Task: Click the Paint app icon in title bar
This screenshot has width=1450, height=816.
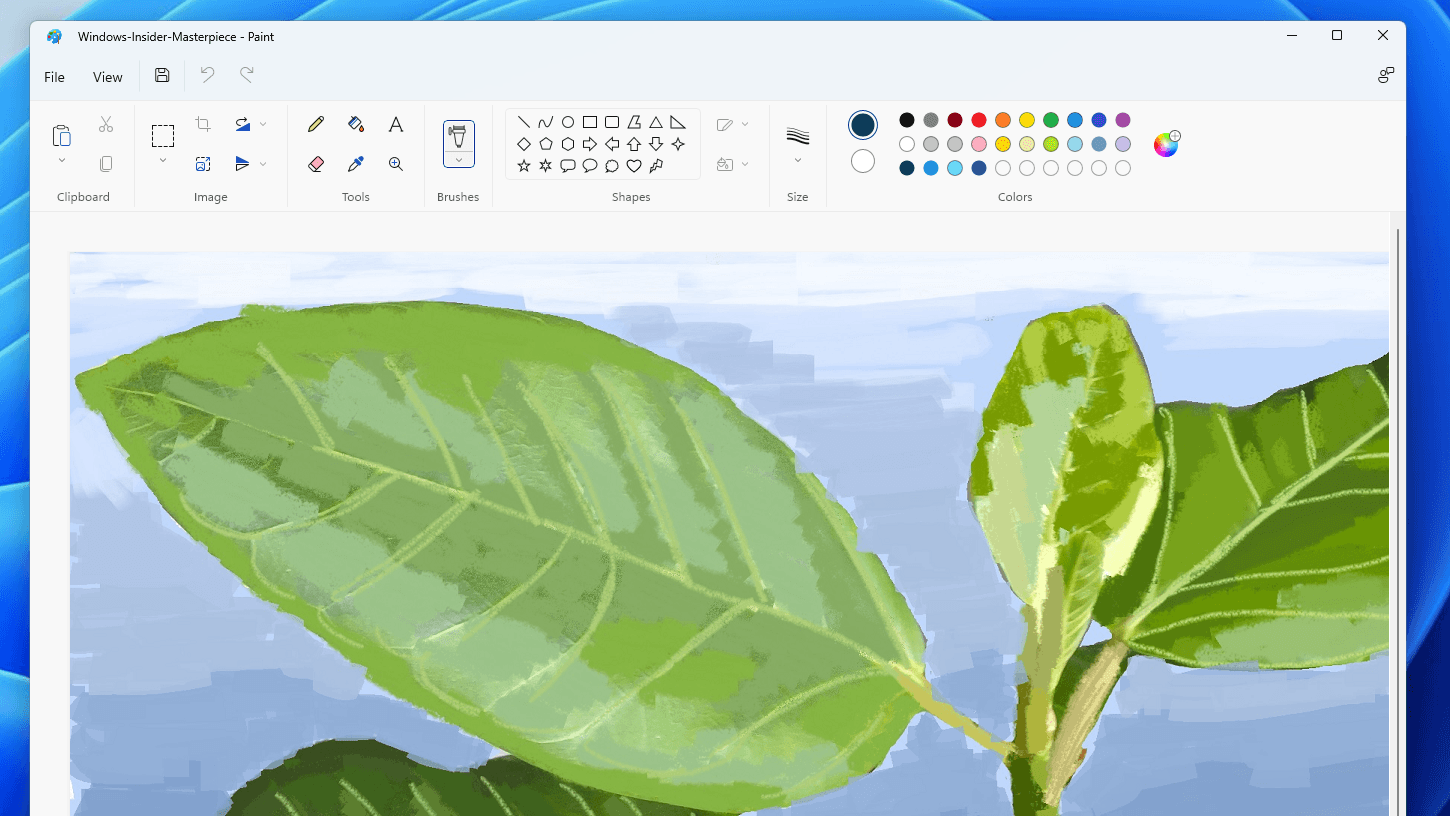Action: point(55,37)
